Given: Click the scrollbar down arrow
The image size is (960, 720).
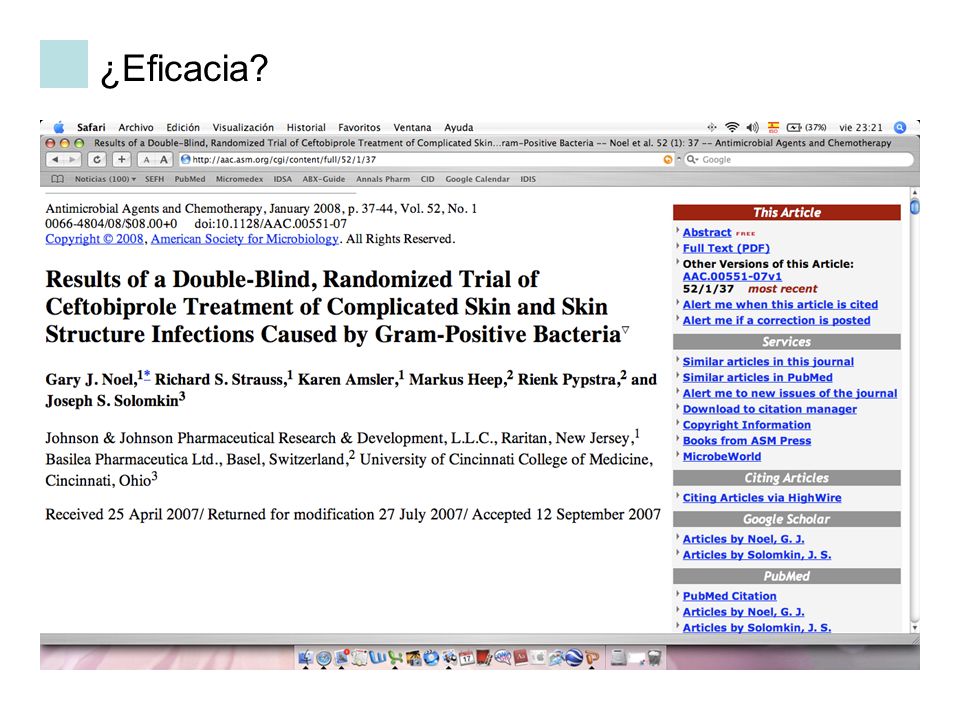Looking at the screenshot, I should 915,628.
